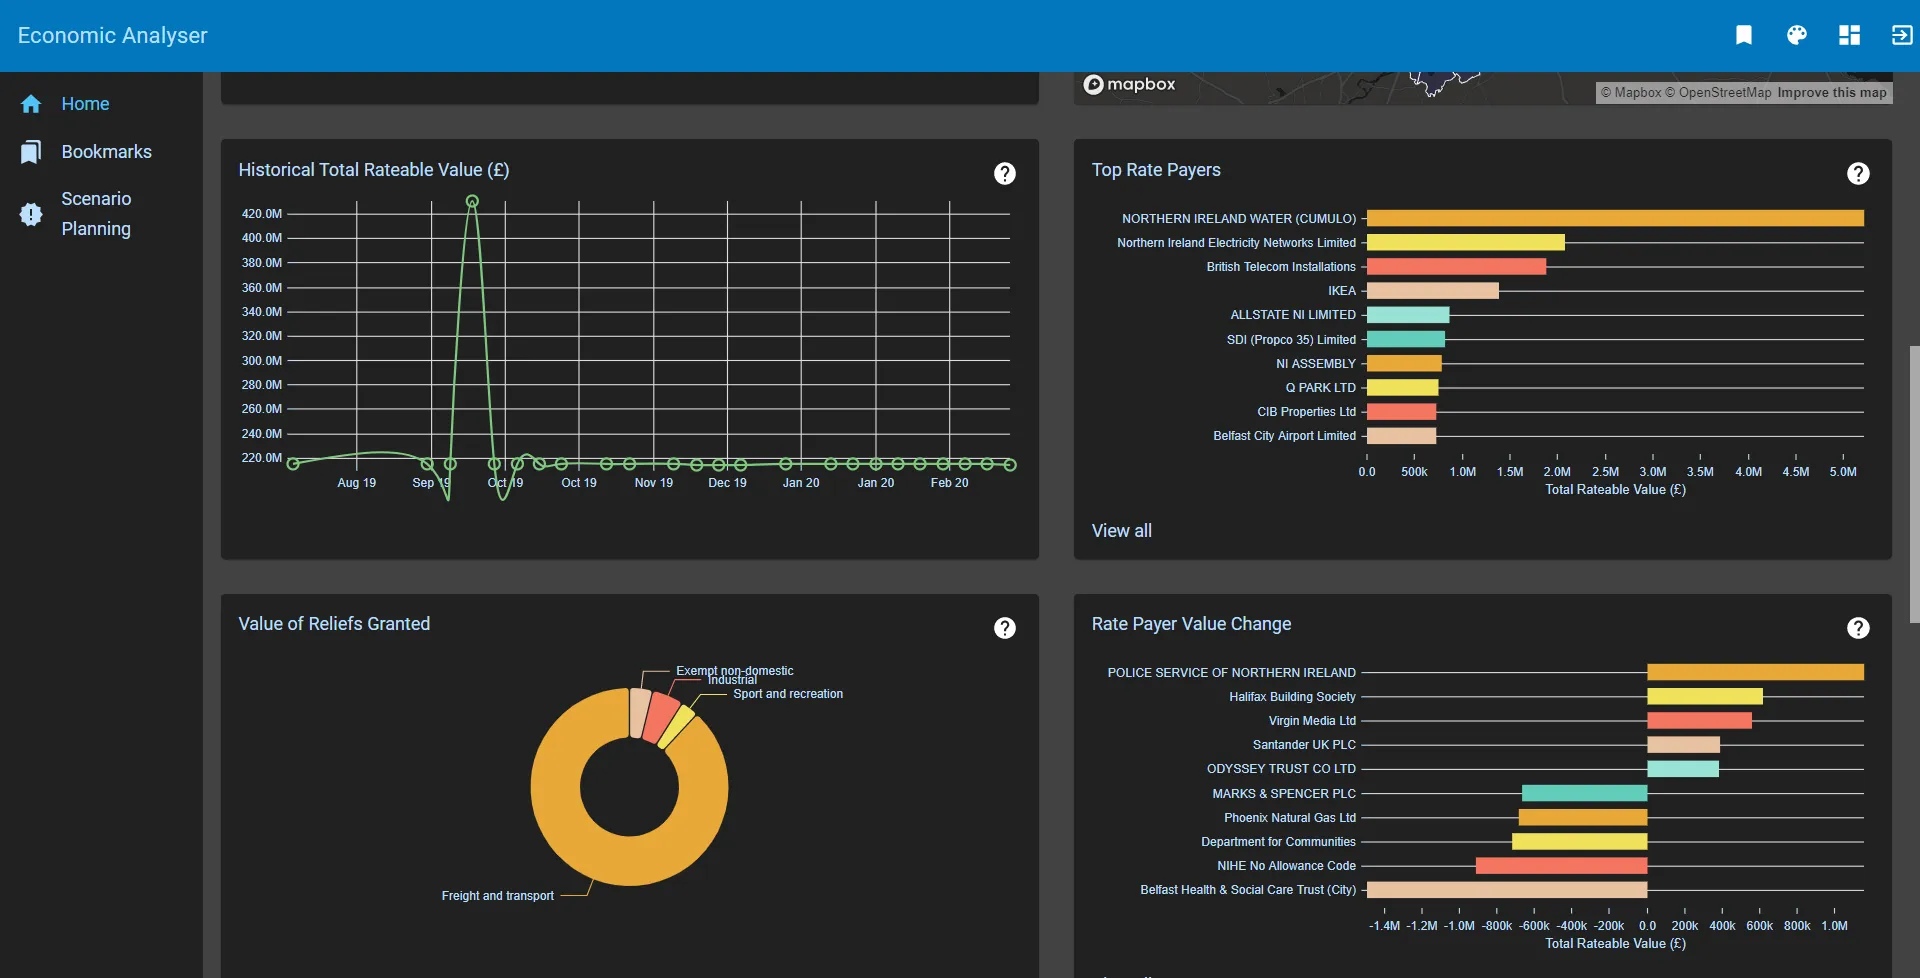
Task: Open Bookmarks in the sidebar
Action: pos(107,152)
